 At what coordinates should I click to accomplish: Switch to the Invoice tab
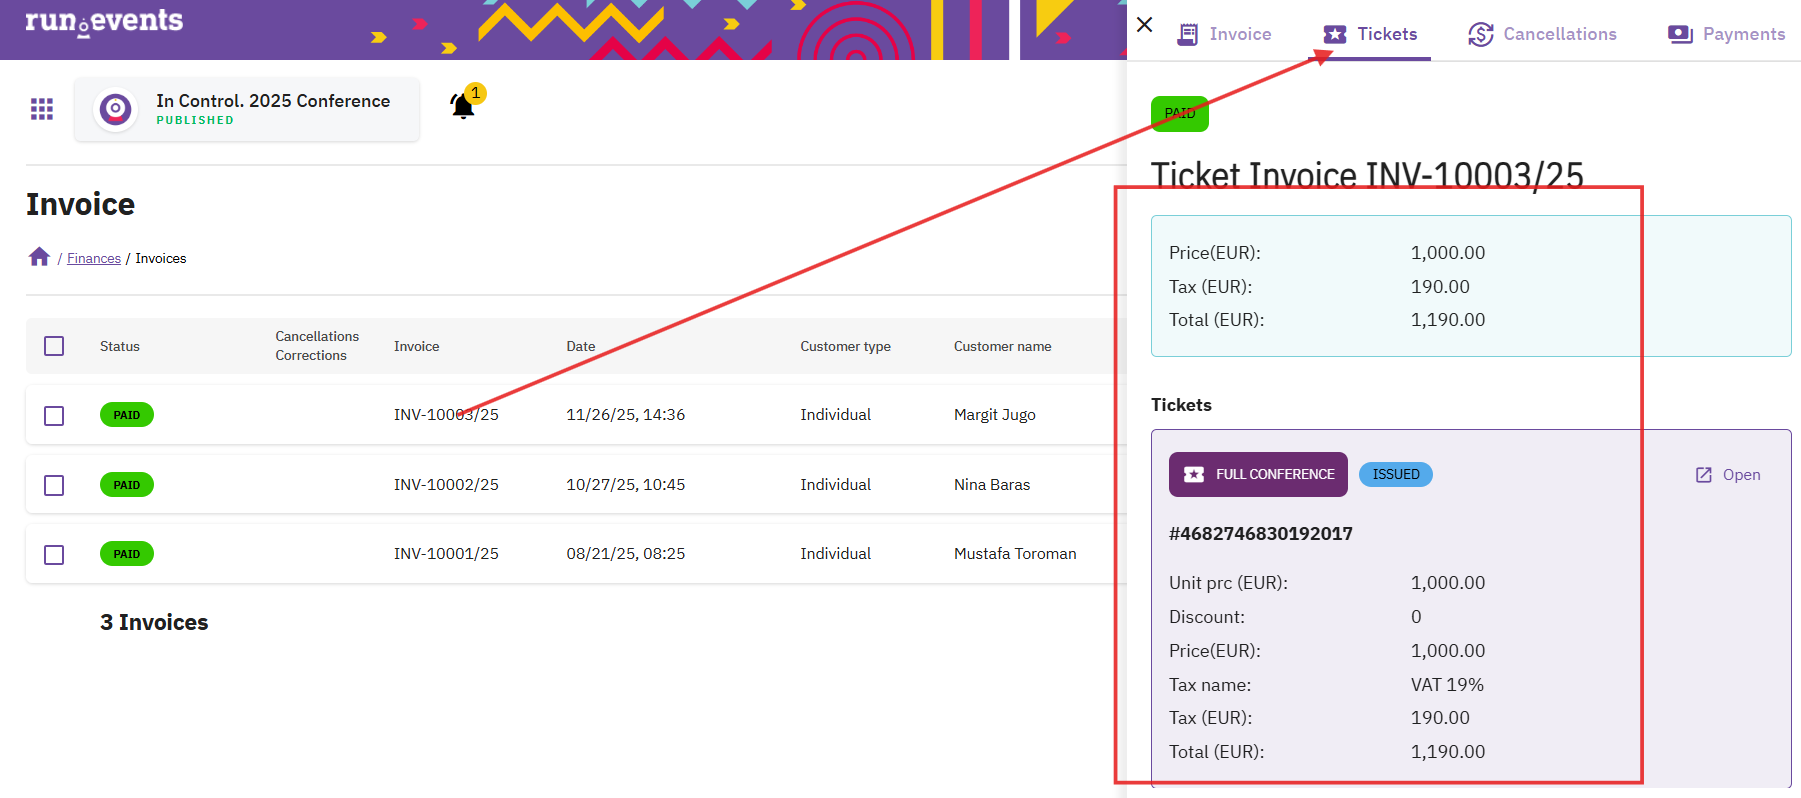[x=1225, y=34]
